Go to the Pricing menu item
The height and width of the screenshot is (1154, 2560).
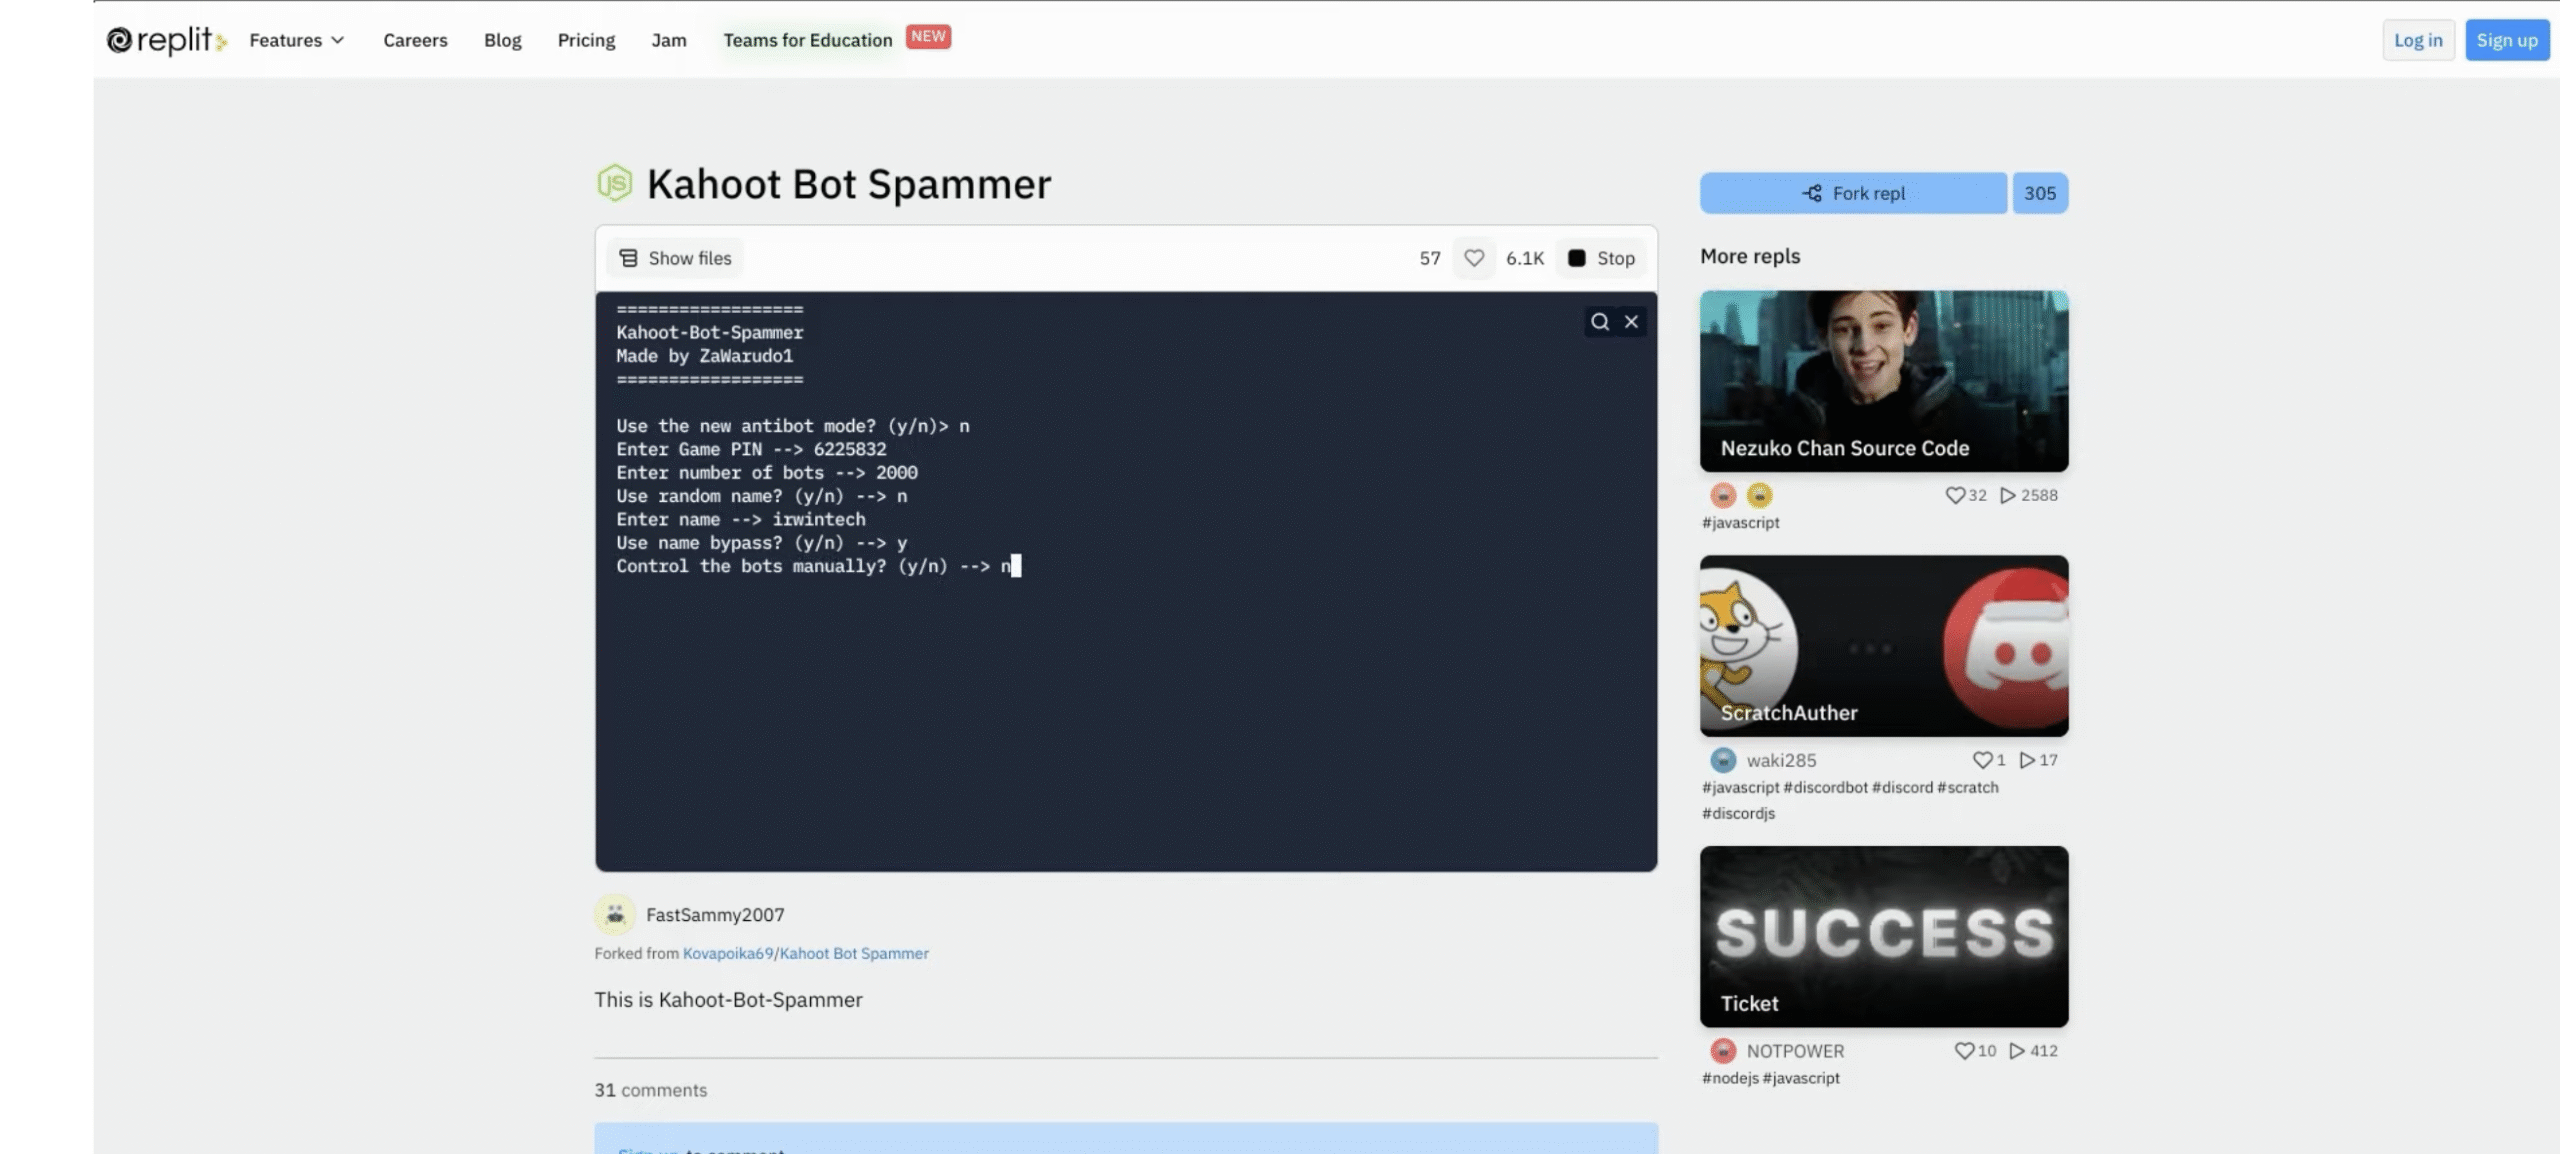click(x=586, y=40)
